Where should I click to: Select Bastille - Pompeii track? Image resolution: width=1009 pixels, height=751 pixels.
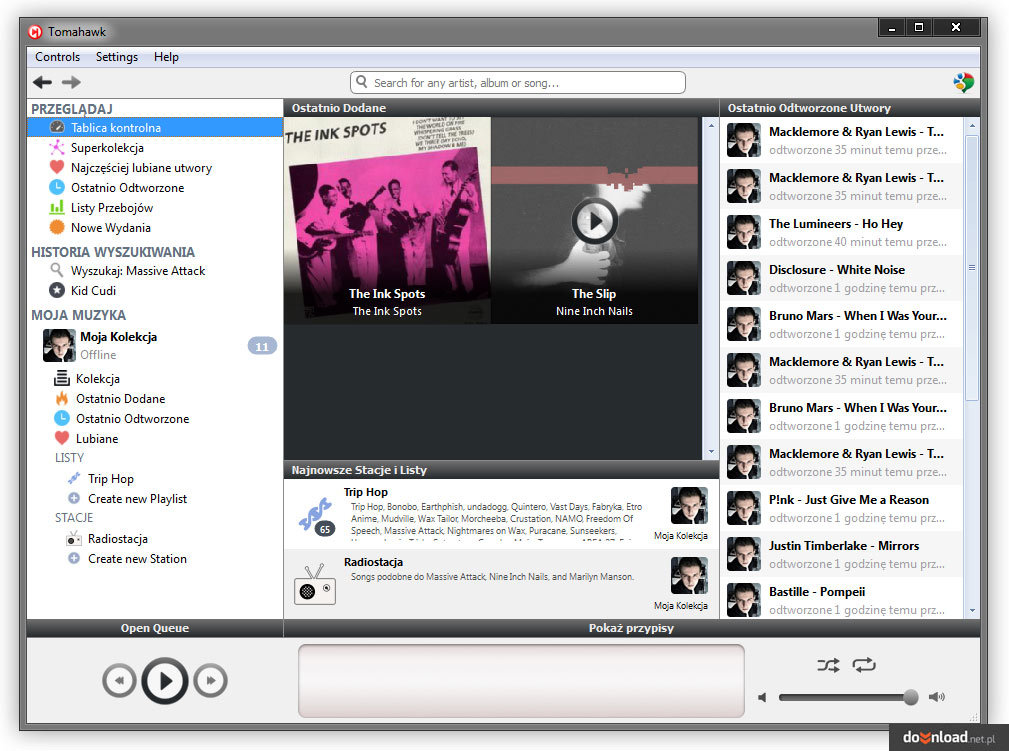[842, 600]
